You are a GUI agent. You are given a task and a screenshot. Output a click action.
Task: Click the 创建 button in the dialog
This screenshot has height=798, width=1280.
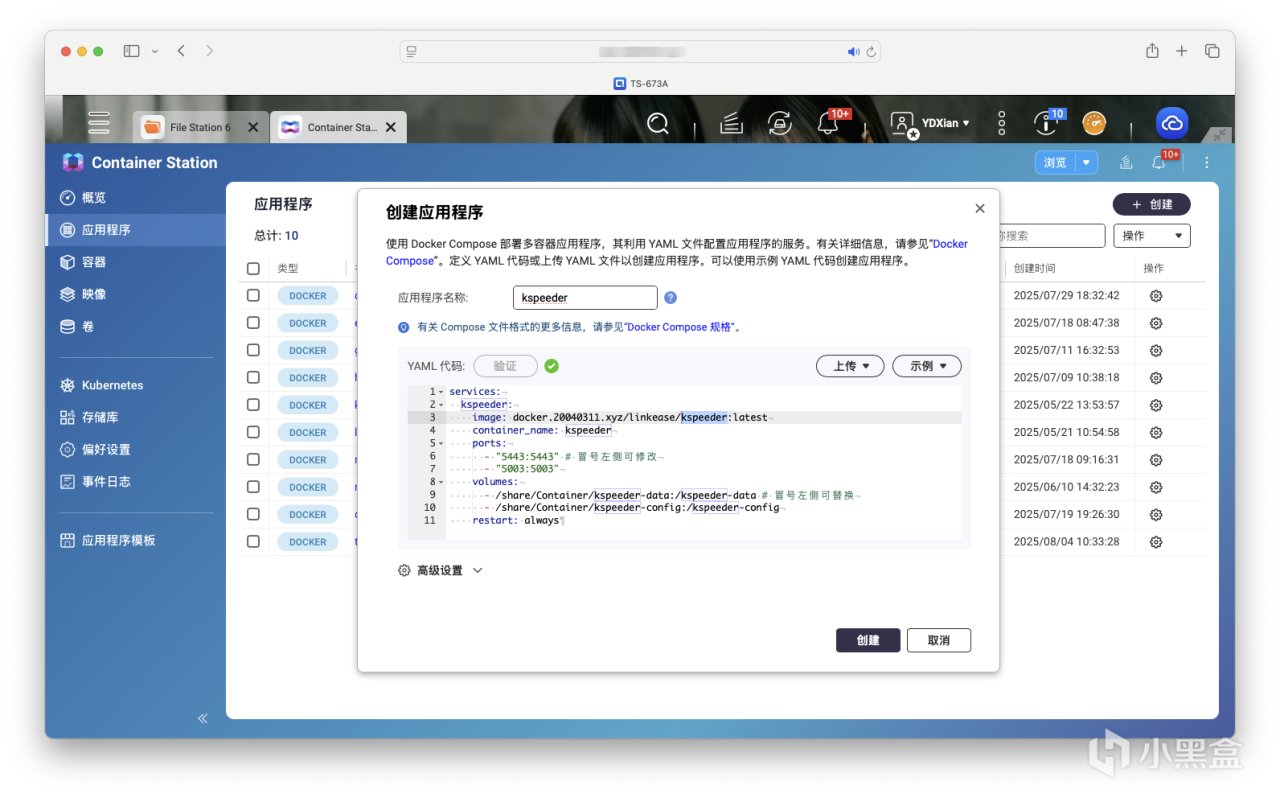(868, 640)
